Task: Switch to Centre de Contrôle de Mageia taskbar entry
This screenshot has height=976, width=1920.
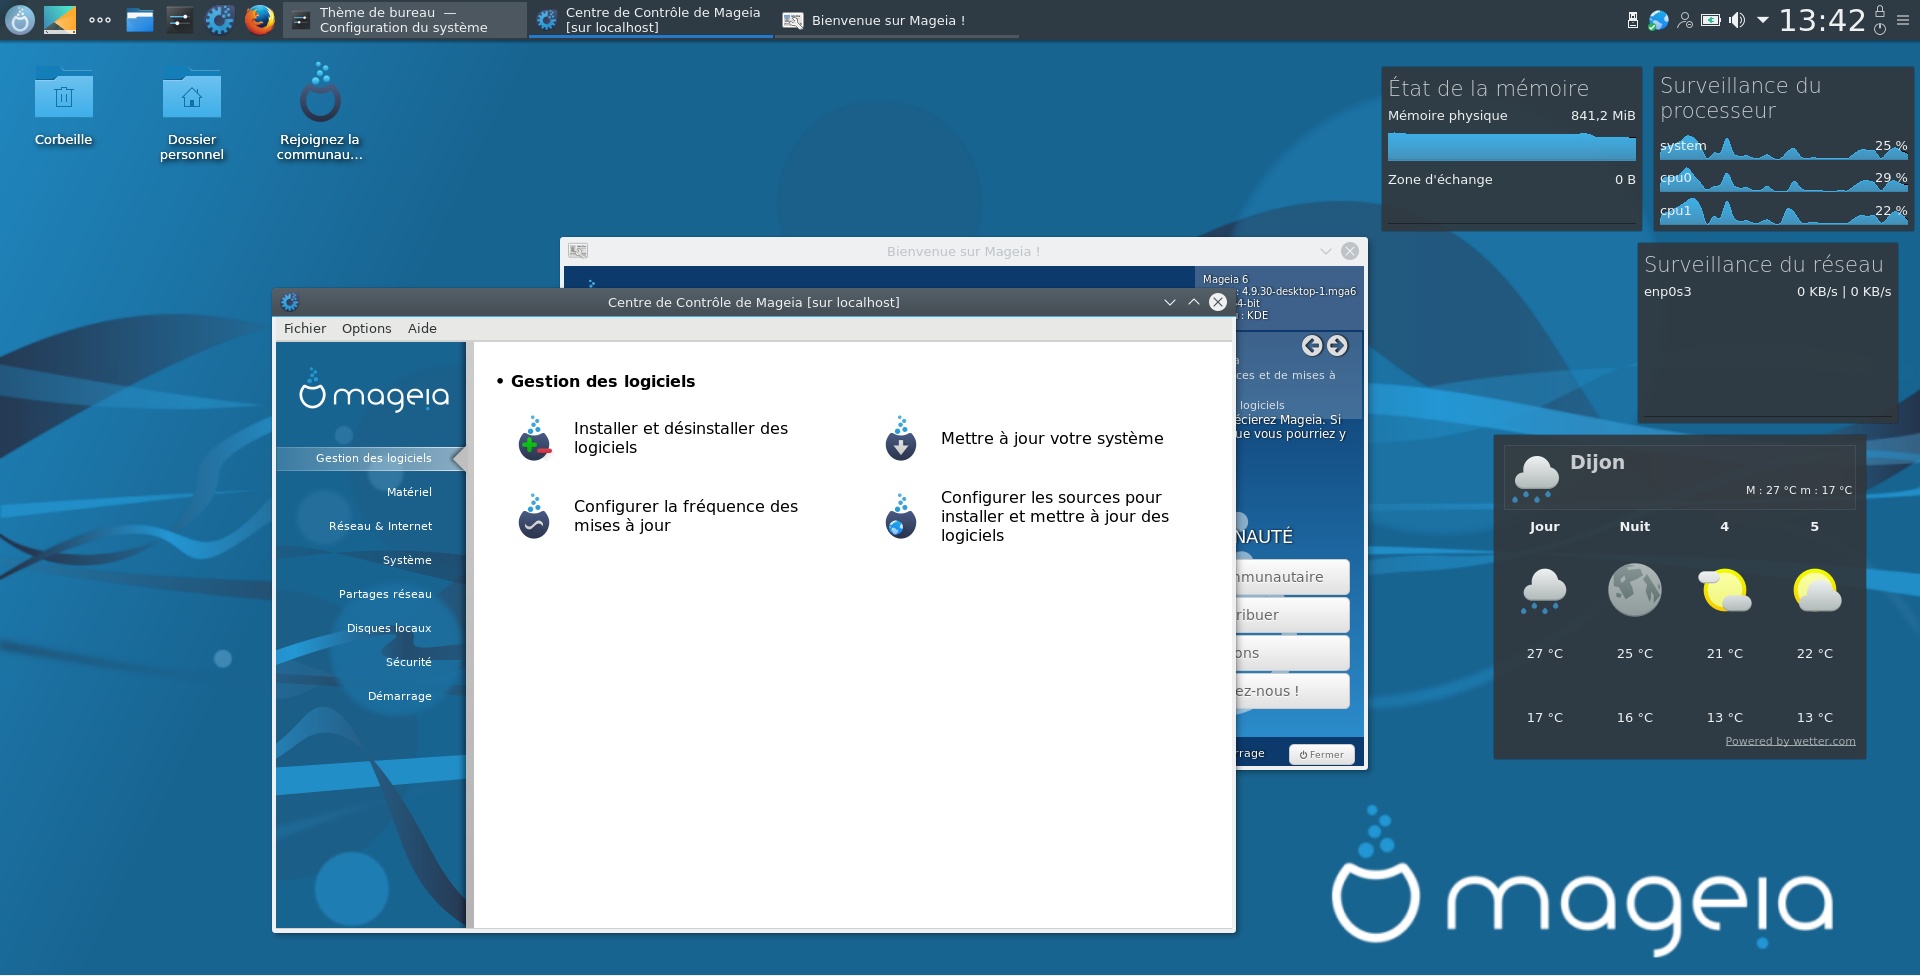Action: pos(650,20)
